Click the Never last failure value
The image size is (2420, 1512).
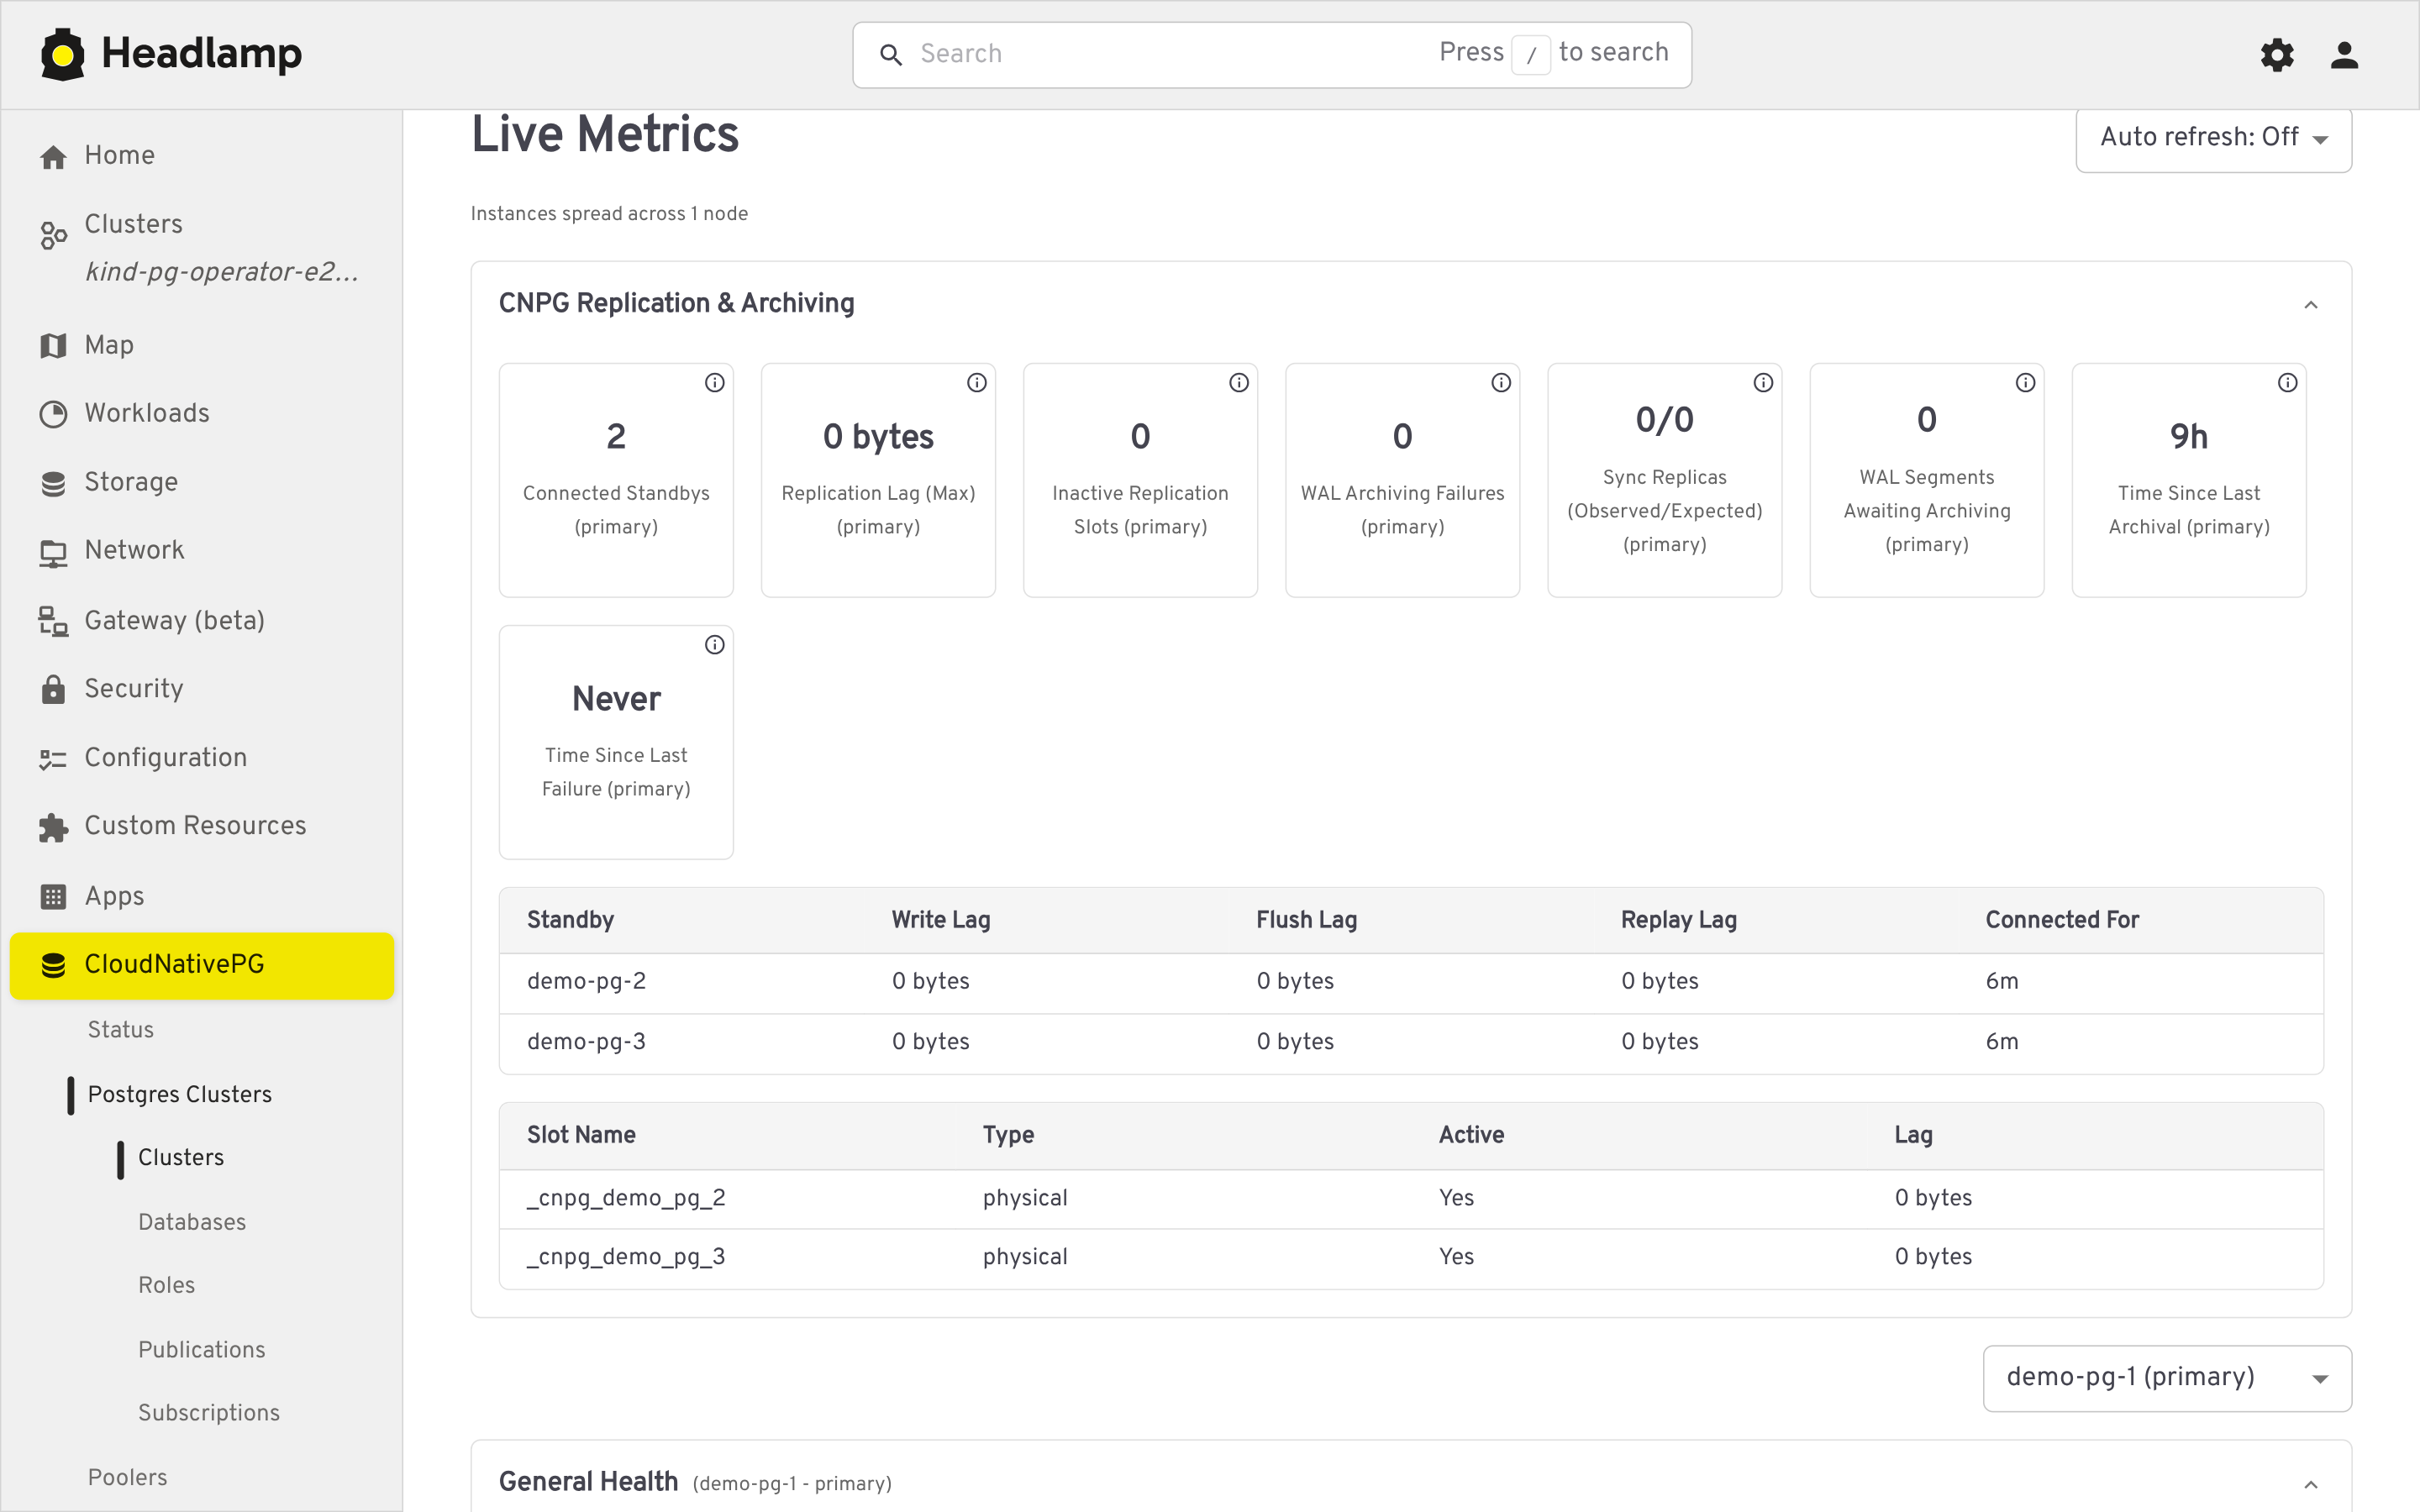[616, 699]
